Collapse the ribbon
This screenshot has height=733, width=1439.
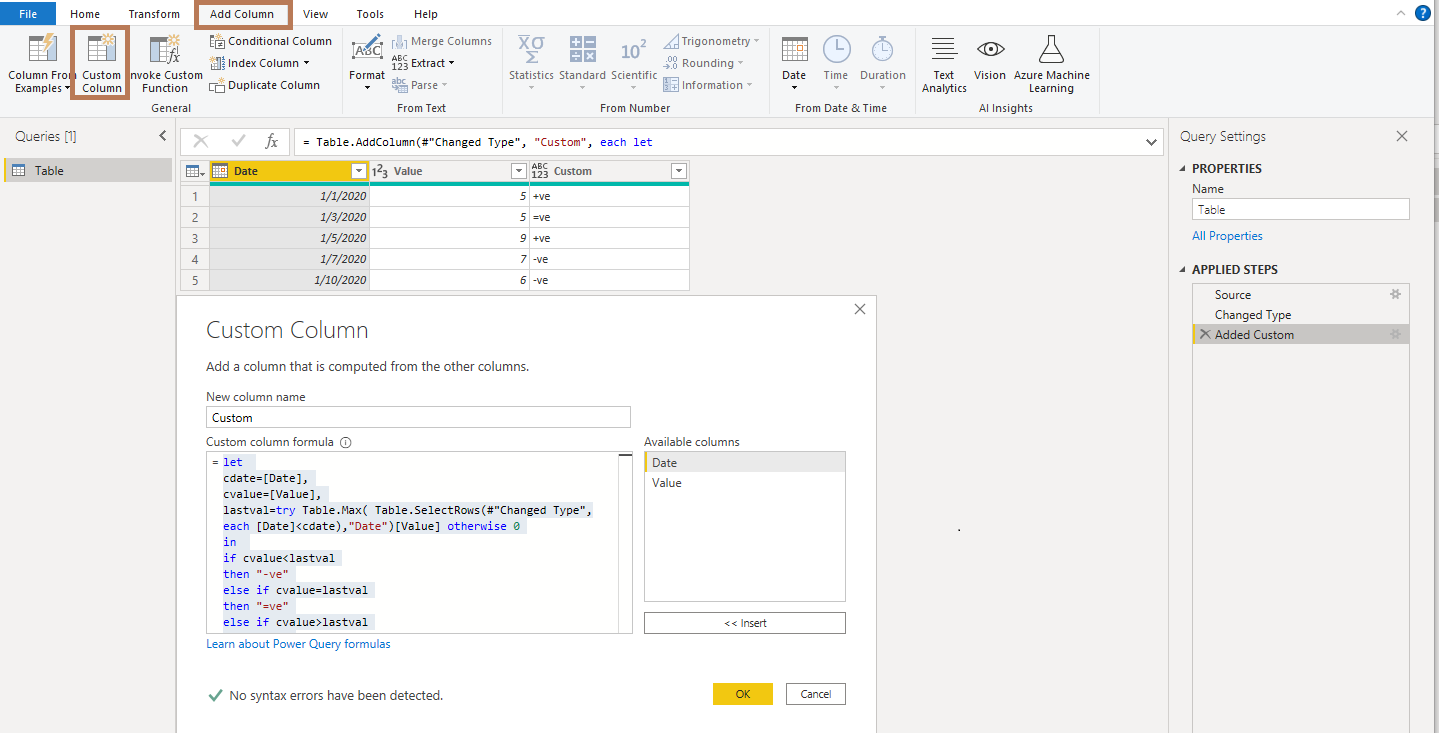pyautogui.click(x=1402, y=13)
